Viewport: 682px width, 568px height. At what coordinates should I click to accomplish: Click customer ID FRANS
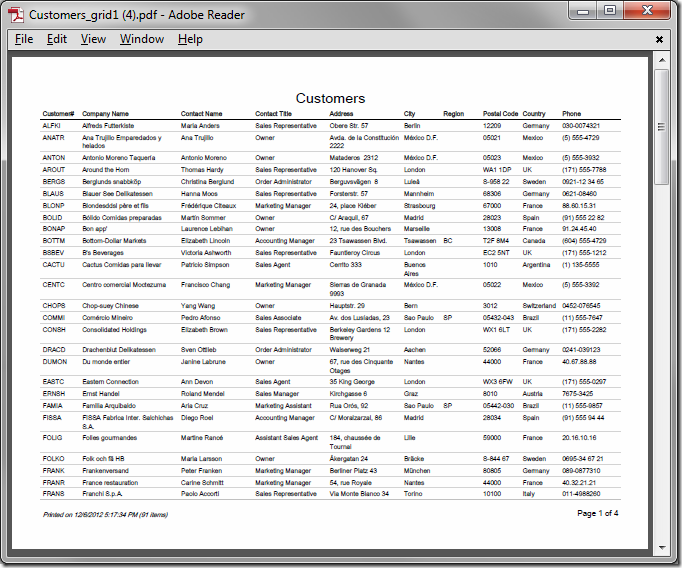[x=53, y=494]
